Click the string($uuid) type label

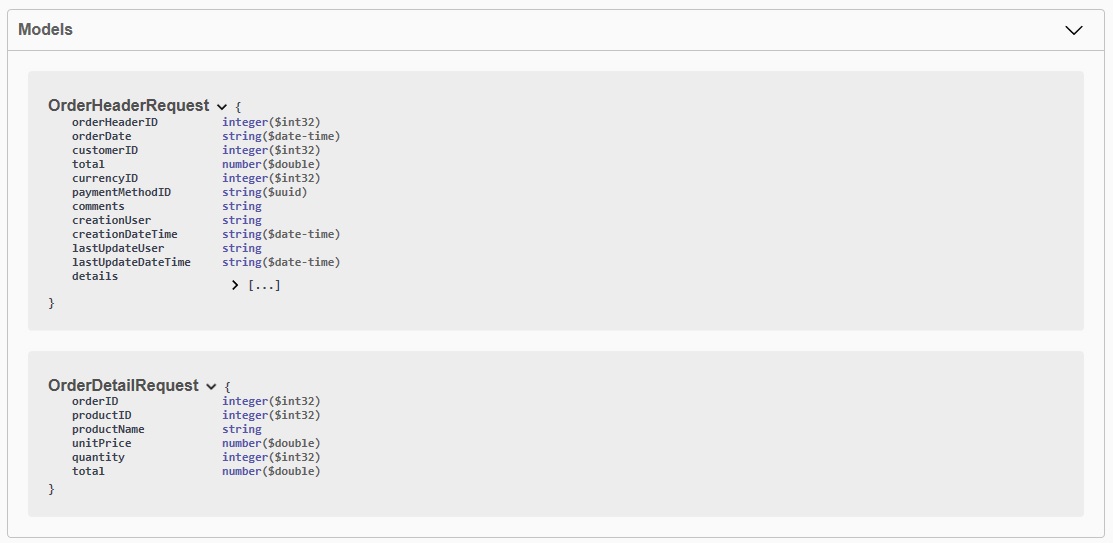pyautogui.click(x=265, y=192)
